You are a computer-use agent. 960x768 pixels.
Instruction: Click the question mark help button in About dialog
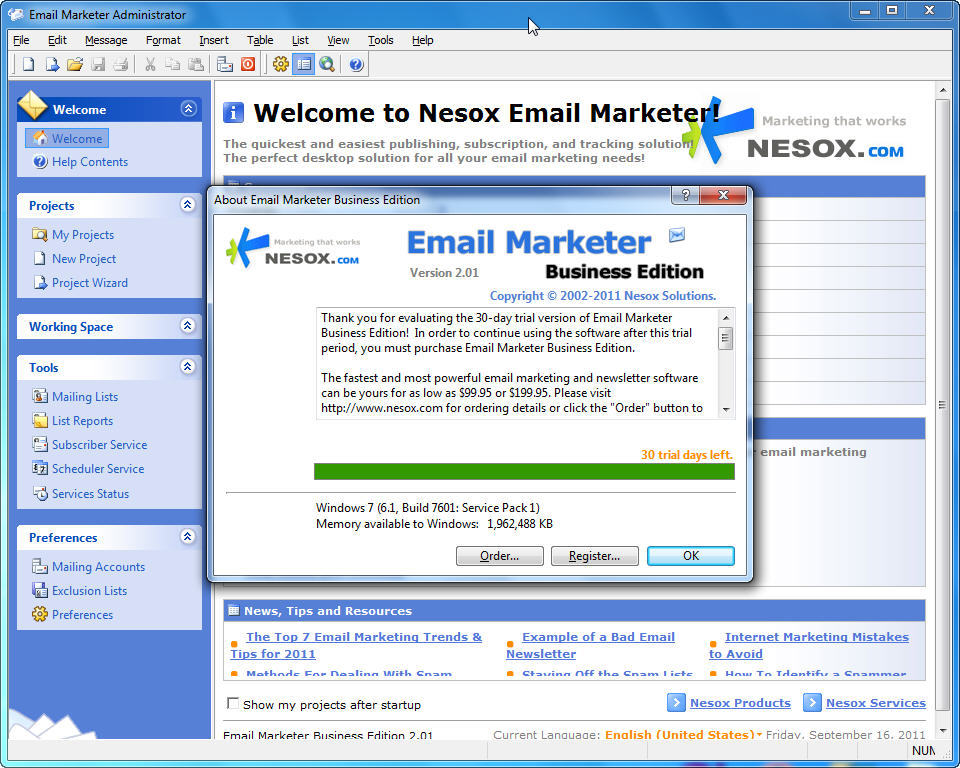685,195
